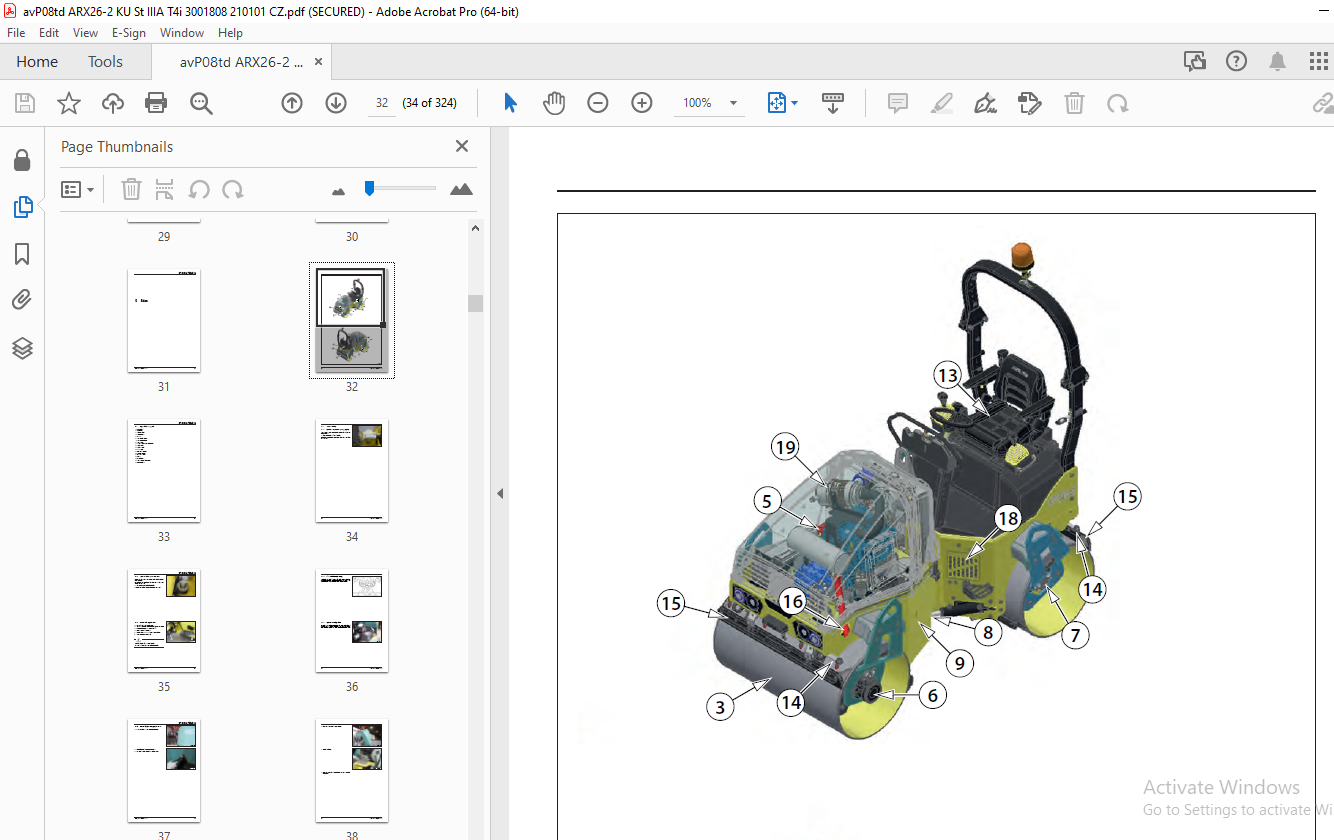This screenshot has width=1334, height=840.
Task: Click the page break insert icon in panel
Action: click(x=165, y=189)
